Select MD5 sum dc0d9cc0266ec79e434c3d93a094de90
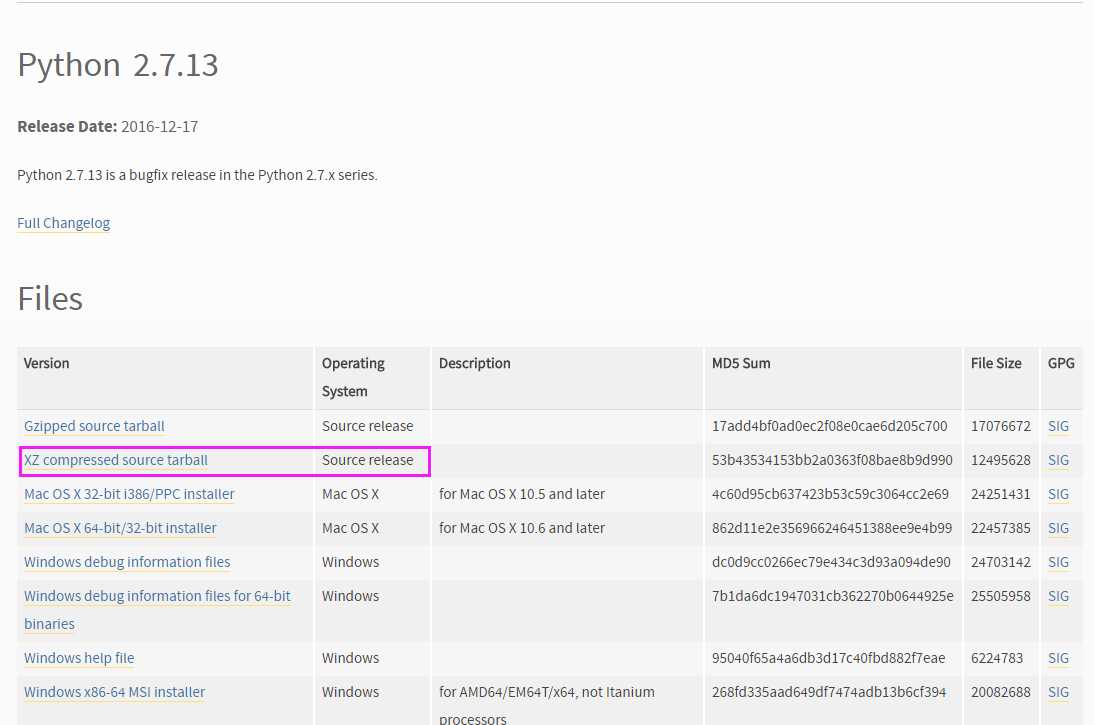The height and width of the screenshot is (725, 1094). [831, 562]
